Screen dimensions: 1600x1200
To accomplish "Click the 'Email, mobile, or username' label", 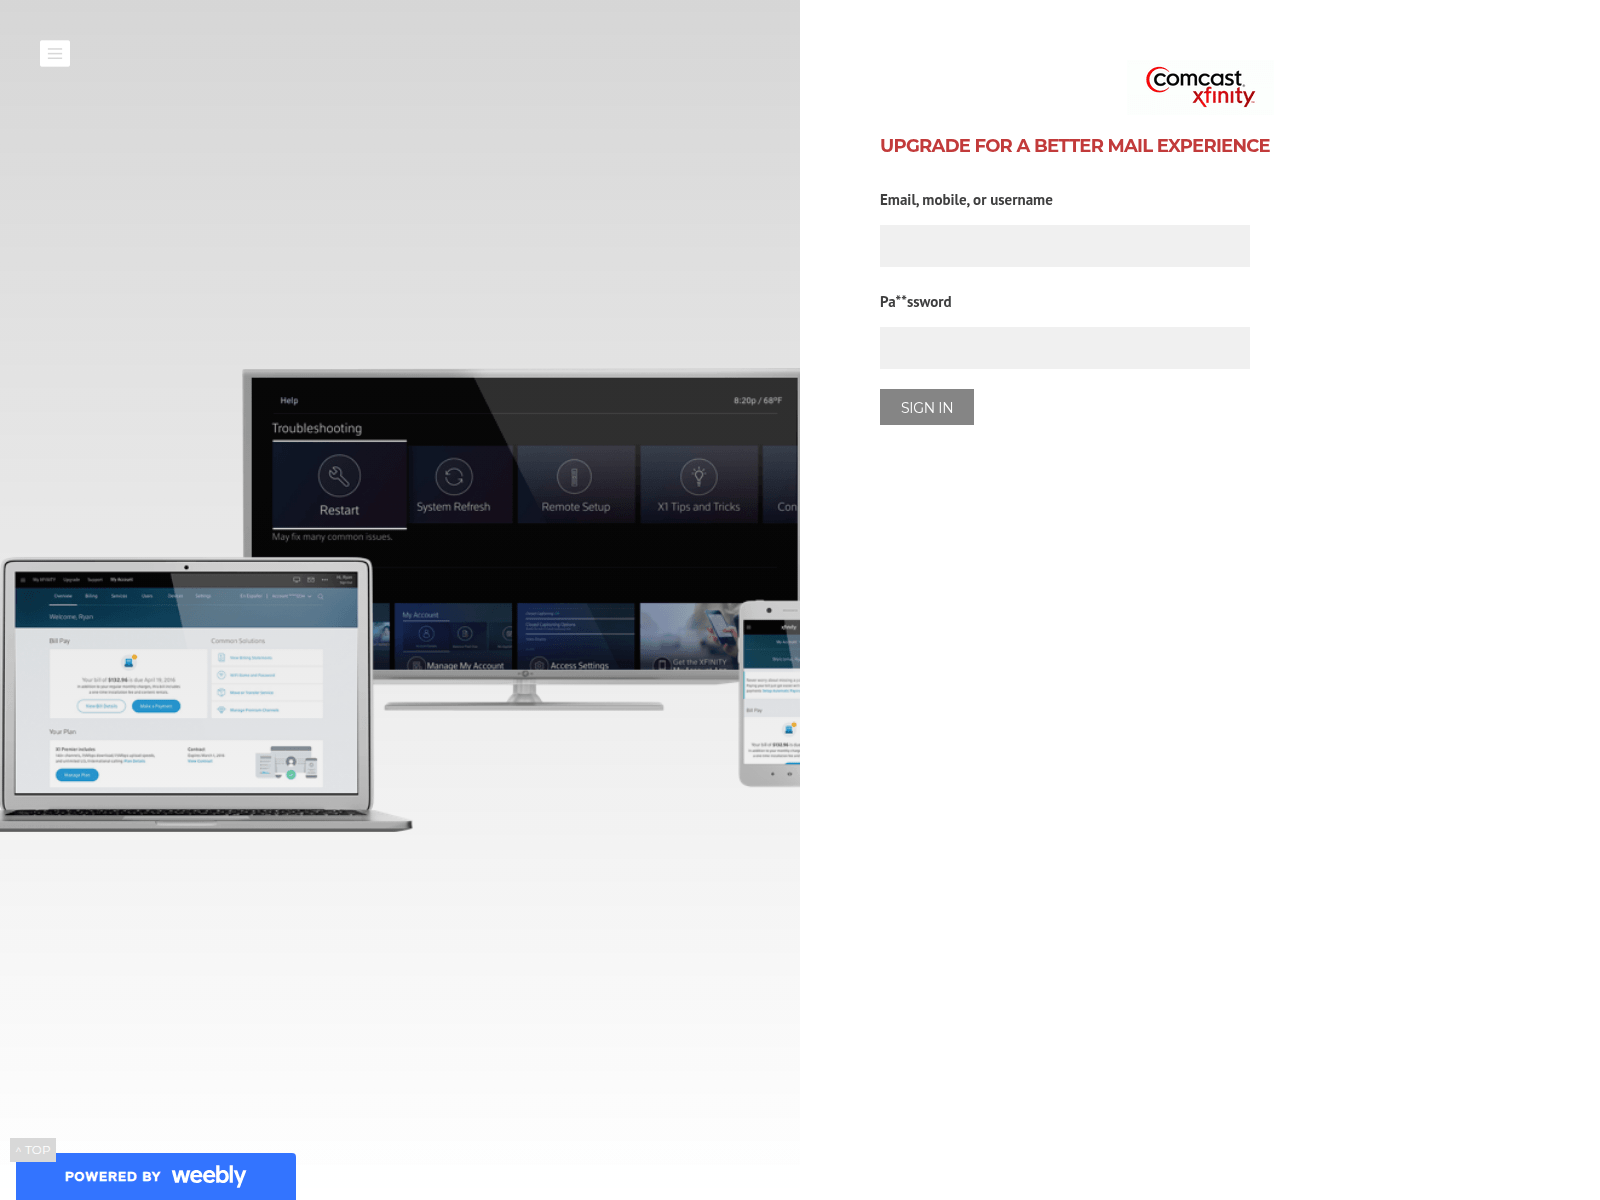I will pos(966,200).
